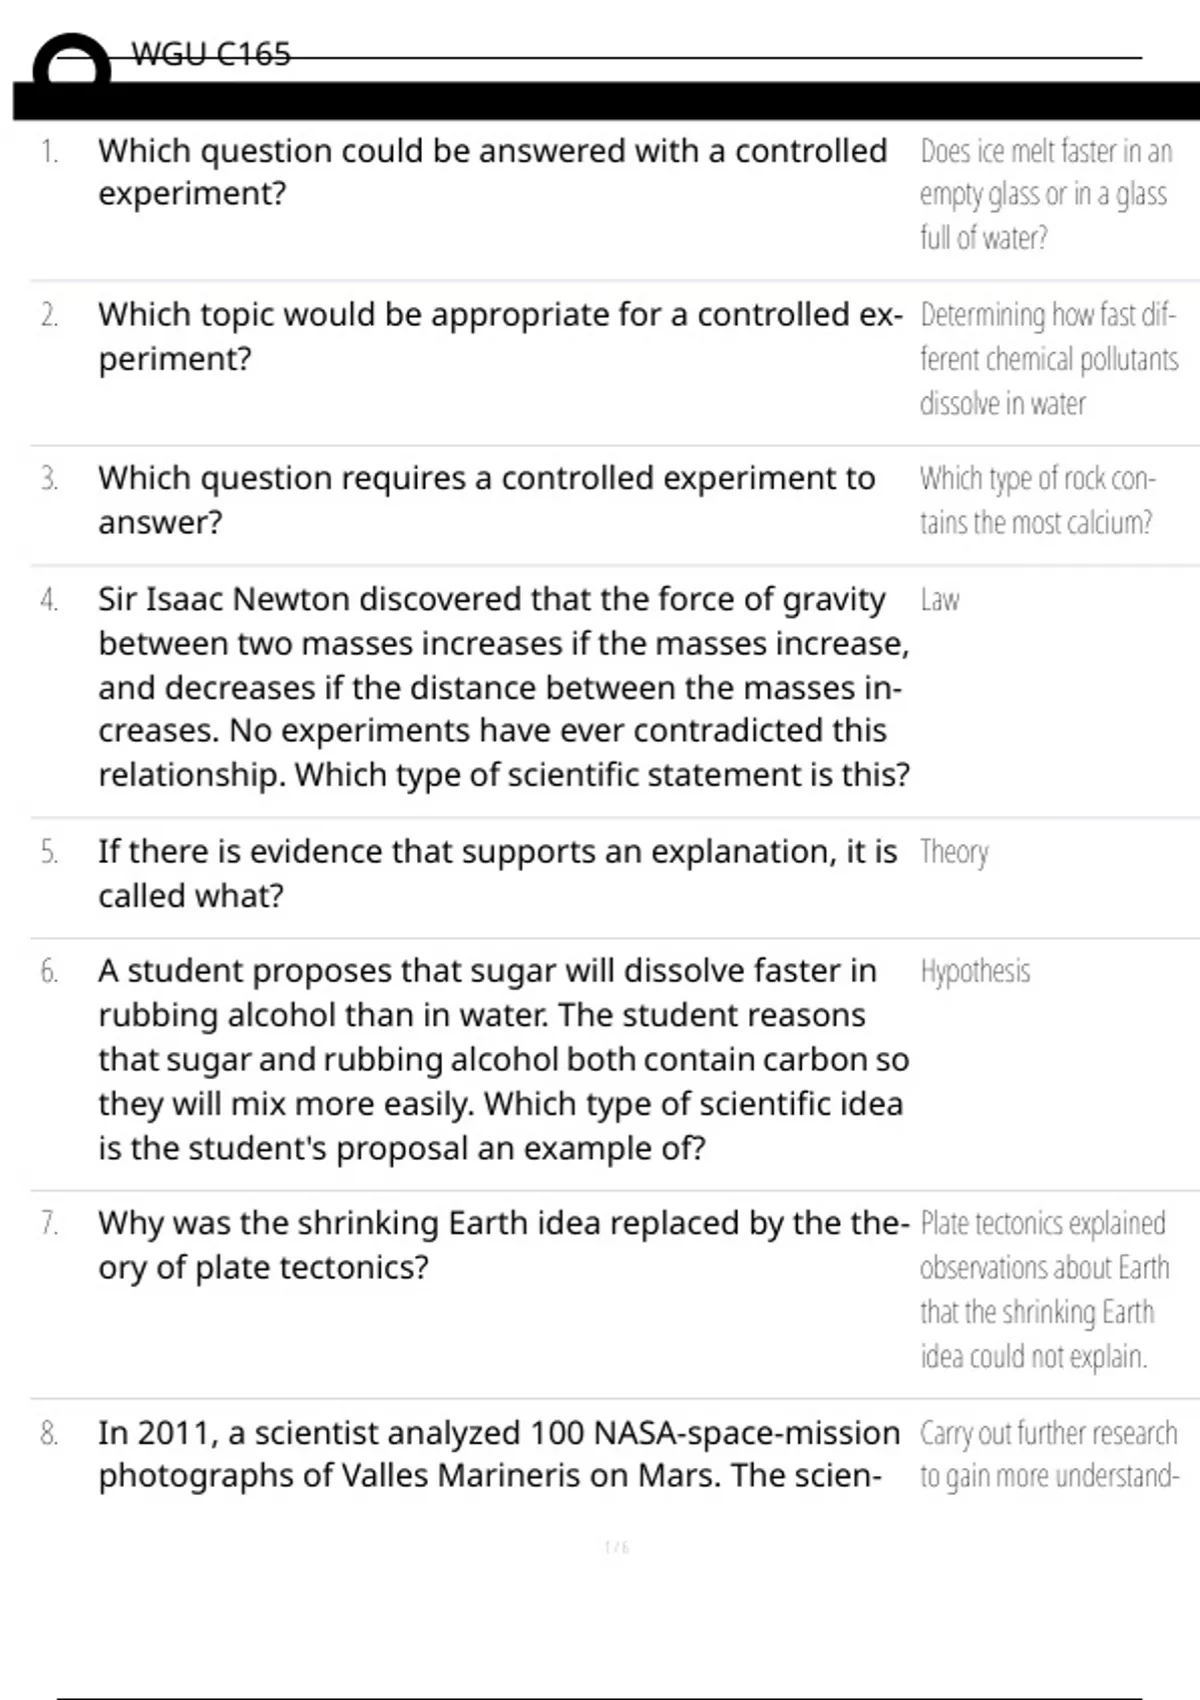
Task: Select question 6 about sugar dissolving in rubbing alcohol
Action: [504, 1059]
